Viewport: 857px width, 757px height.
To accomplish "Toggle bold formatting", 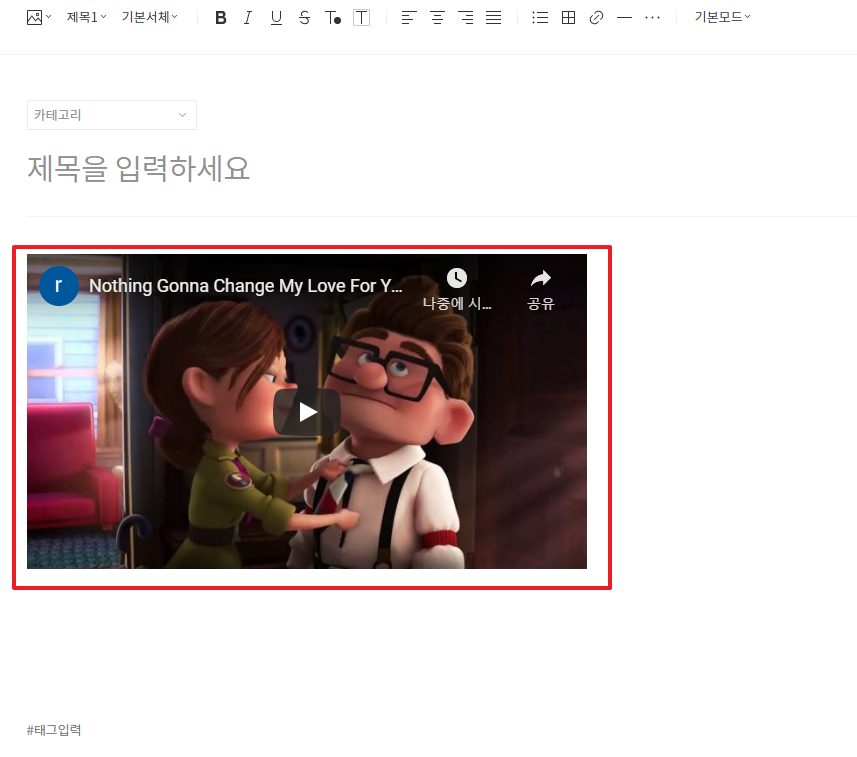I will pyautogui.click(x=221, y=18).
